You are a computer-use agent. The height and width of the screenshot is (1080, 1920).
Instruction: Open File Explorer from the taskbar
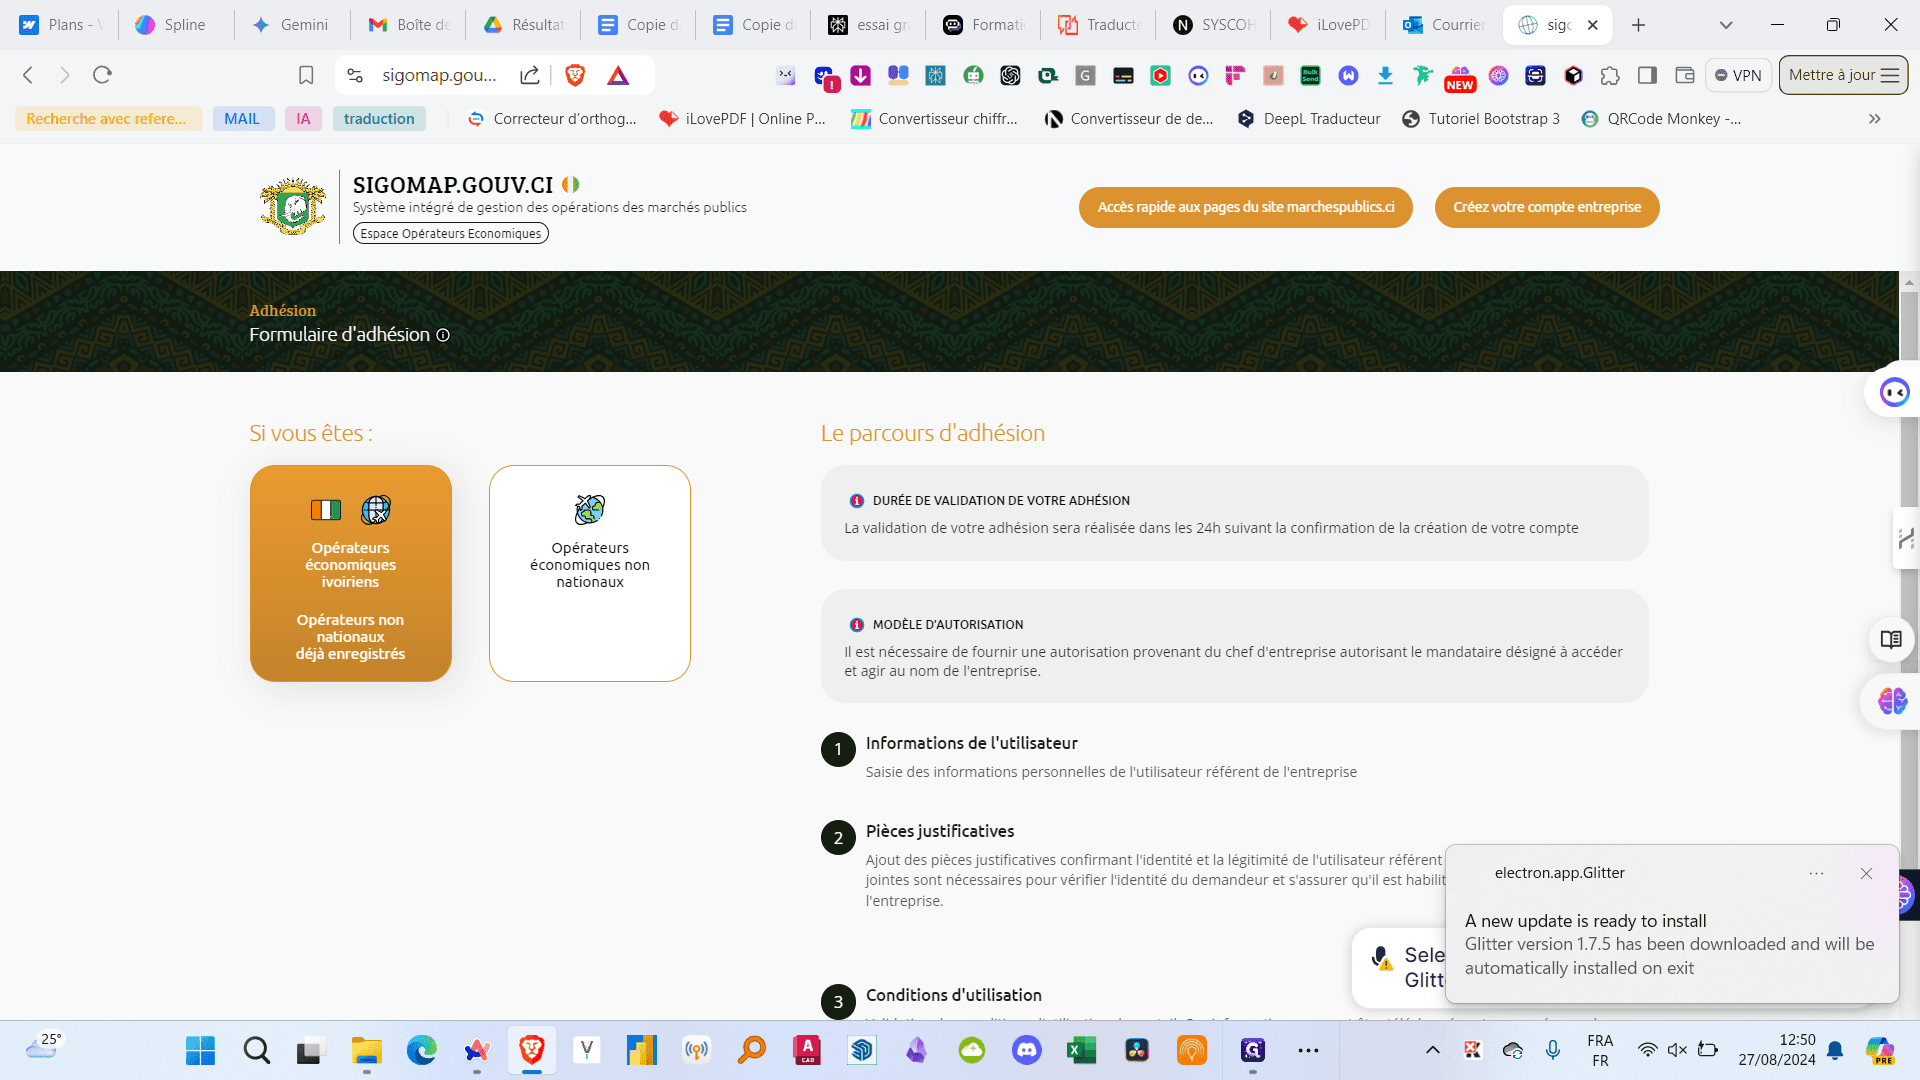pyautogui.click(x=366, y=1050)
